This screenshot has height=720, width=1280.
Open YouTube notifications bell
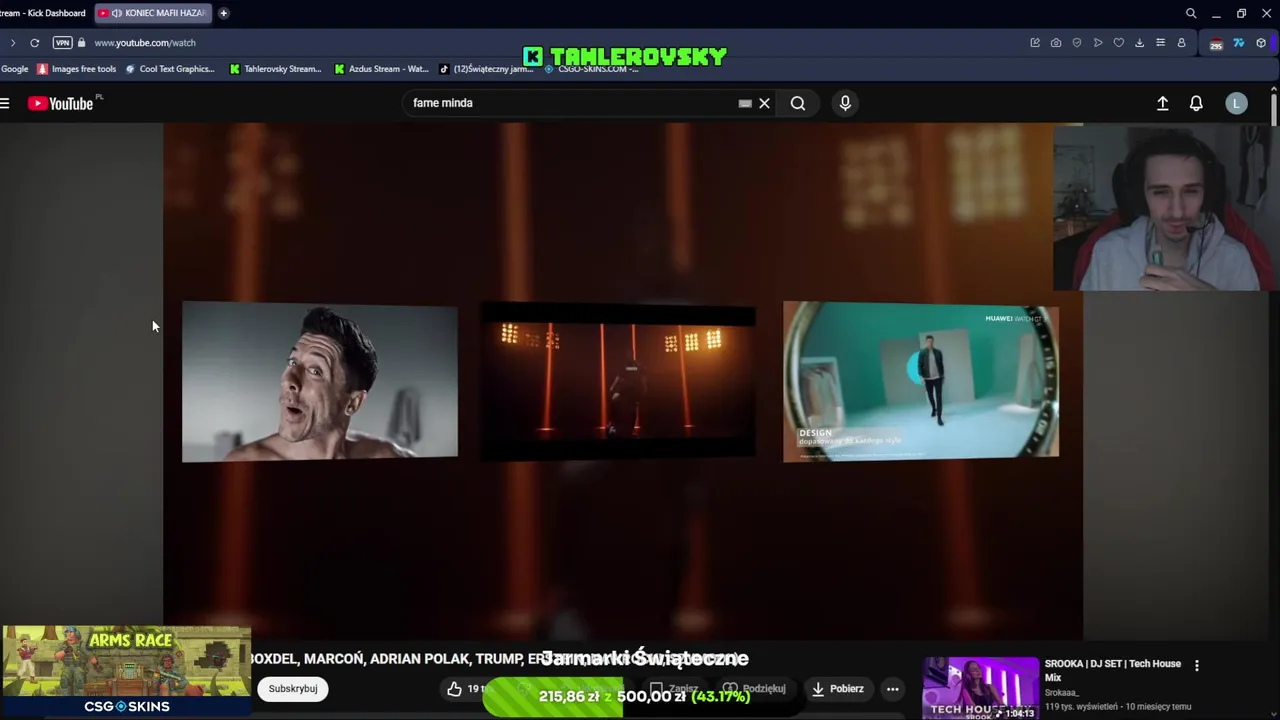pyautogui.click(x=1196, y=103)
